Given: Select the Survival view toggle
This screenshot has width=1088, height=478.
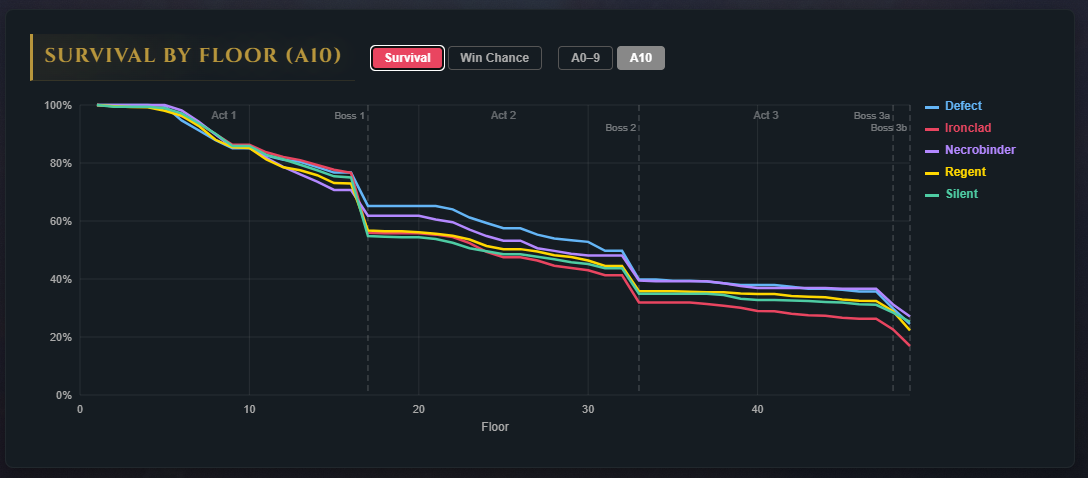Looking at the screenshot, I should pyautogui.click(x=407, y=58).
